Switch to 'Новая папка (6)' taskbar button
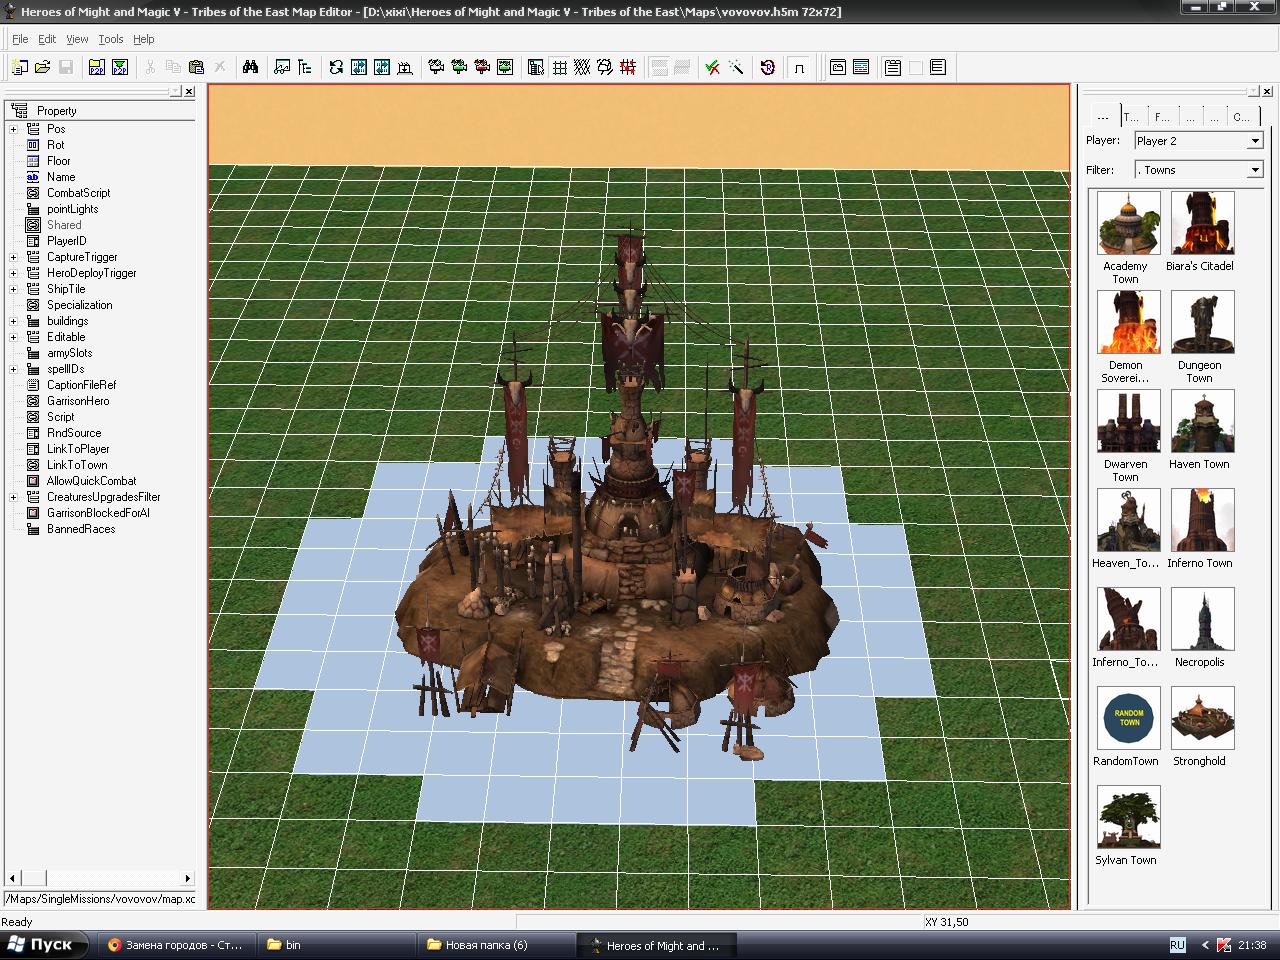Viewport: 1280px width, 960px height. 495,945
